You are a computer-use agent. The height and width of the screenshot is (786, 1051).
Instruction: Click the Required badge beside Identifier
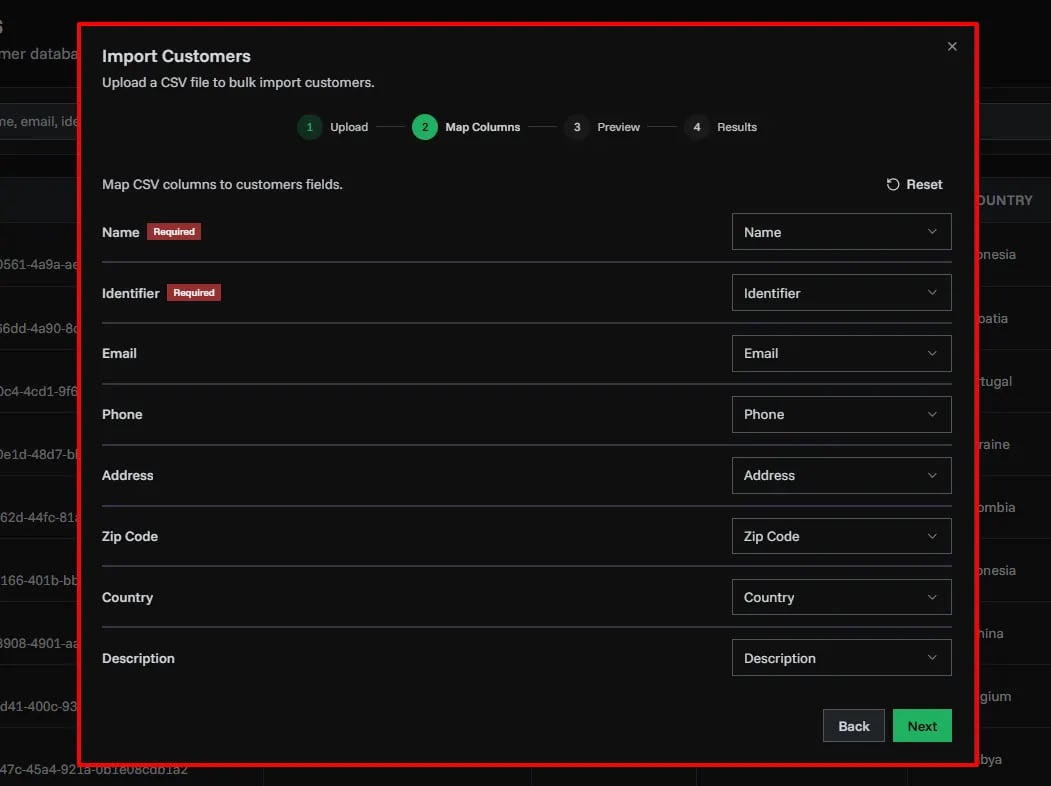[x=194, y=293]
